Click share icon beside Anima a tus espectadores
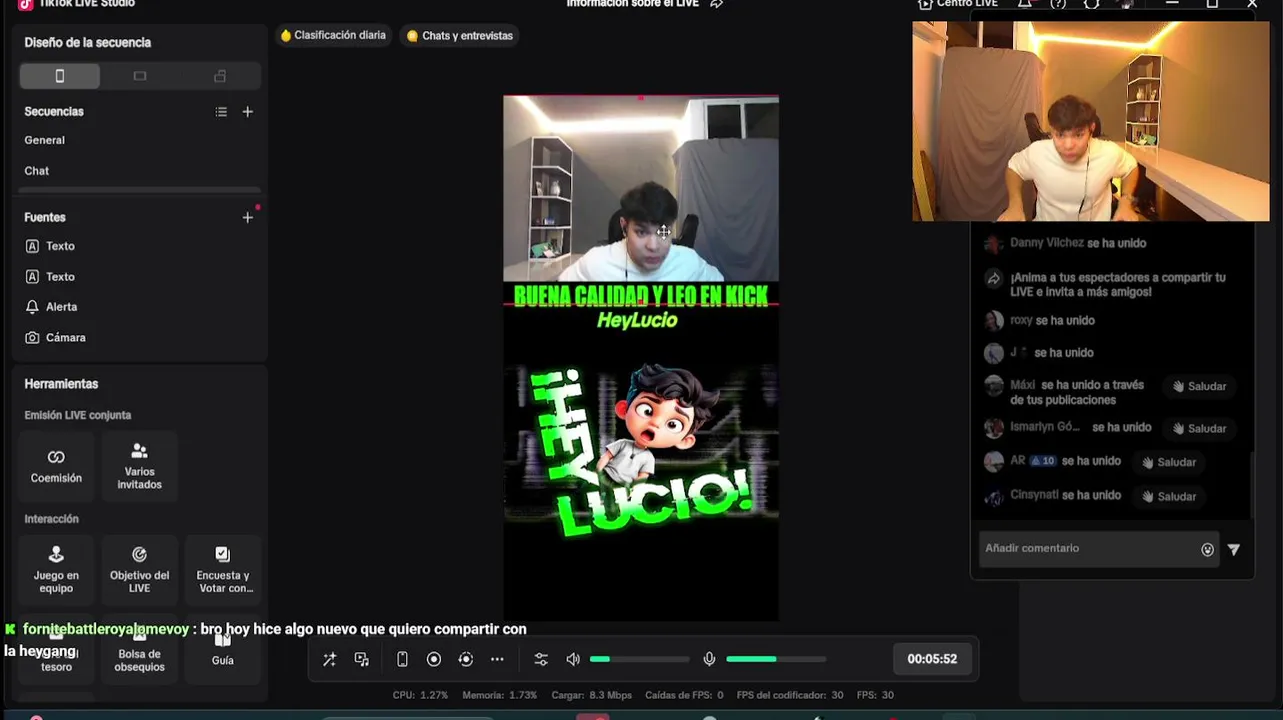This screenshot has height=720, width=1283. pyautogui.click(x=993, y=279)
